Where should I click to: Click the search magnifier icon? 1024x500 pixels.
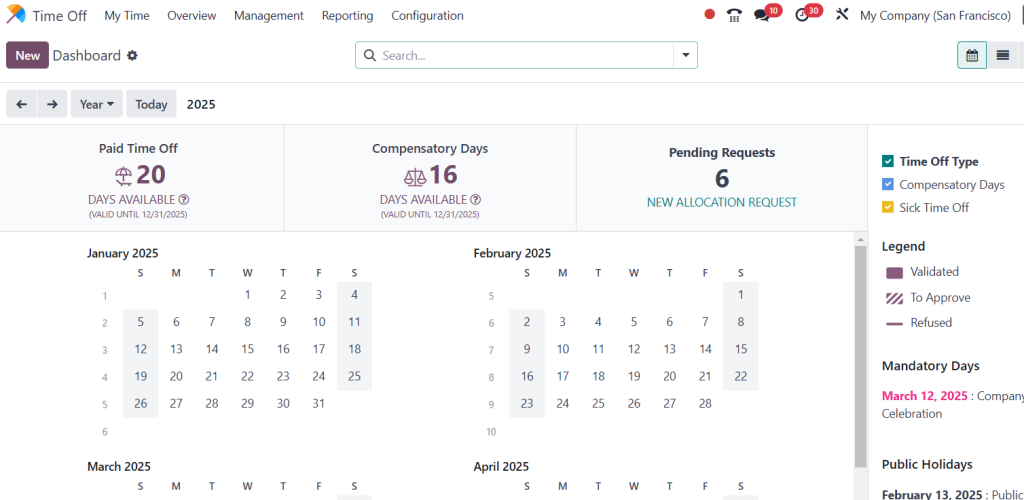pos(370,55)
